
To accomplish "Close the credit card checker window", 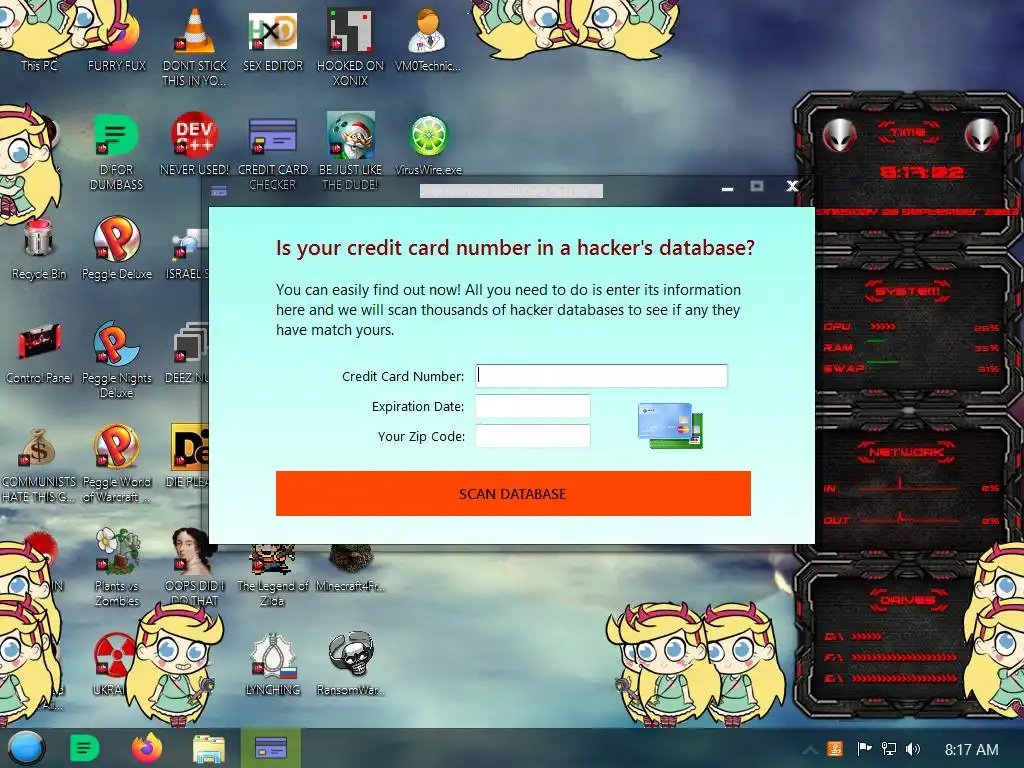I will point(792,186).
